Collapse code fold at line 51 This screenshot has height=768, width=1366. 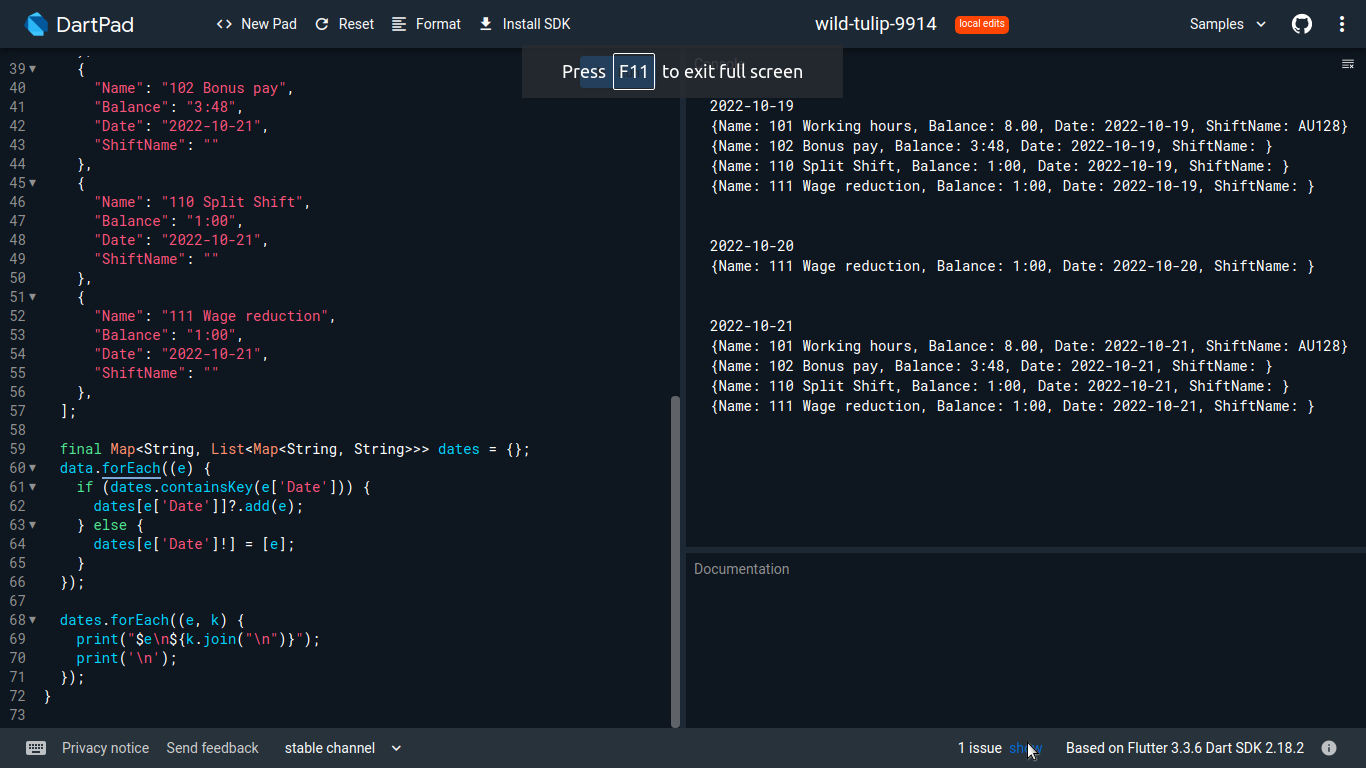point(32,297)
